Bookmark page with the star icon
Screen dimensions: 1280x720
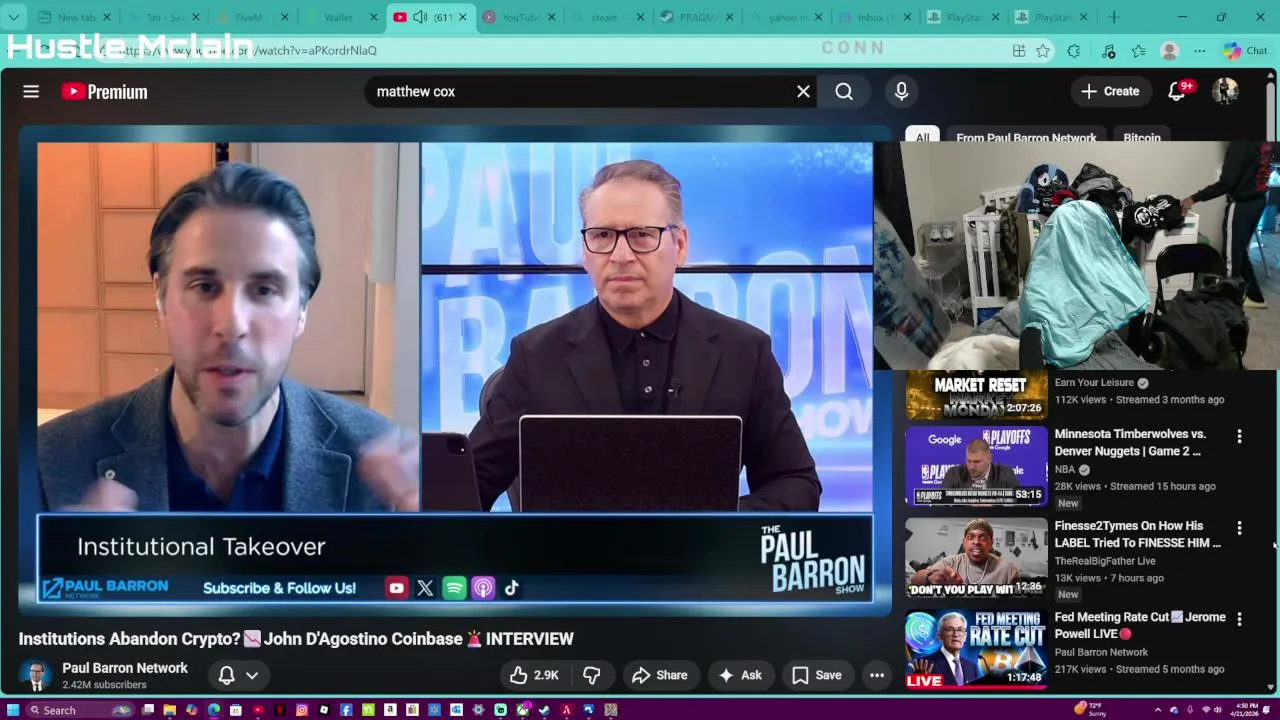(x=1043, y=51)
